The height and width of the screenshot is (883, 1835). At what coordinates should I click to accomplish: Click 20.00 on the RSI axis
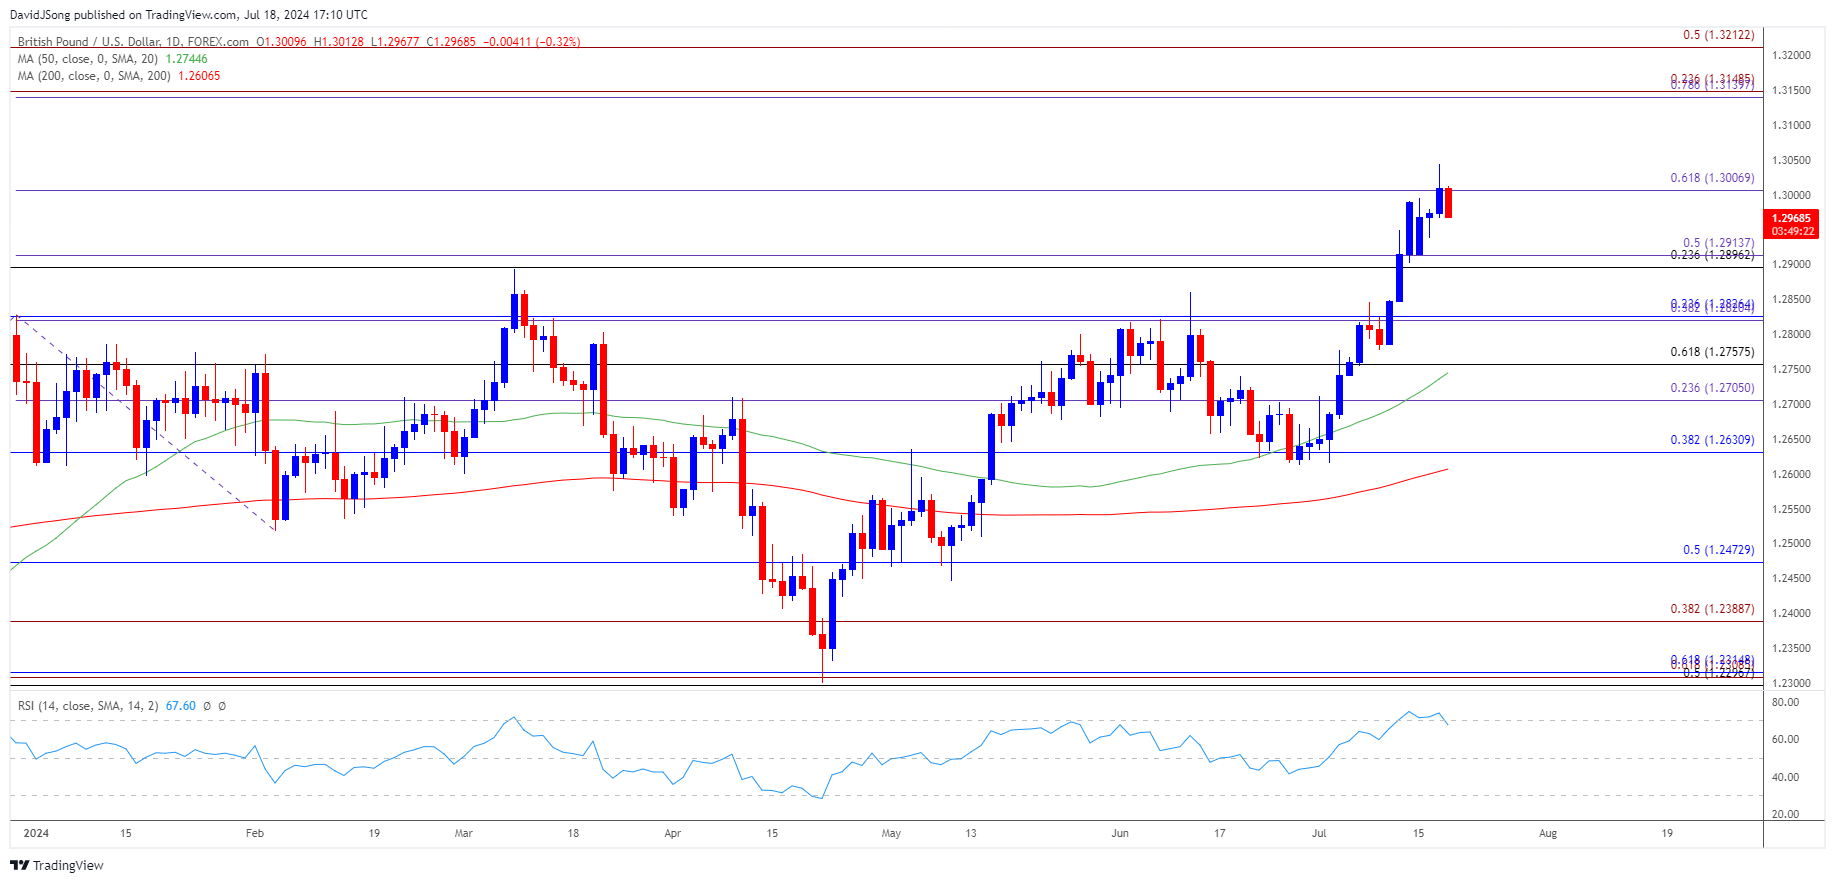click(1785, 815)
